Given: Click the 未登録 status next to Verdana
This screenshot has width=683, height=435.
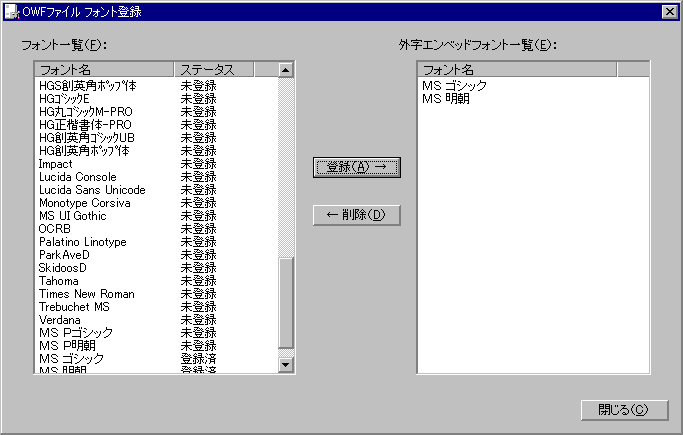Looking at the screenshot, I should pyautogui.click(x=199, y=320).
